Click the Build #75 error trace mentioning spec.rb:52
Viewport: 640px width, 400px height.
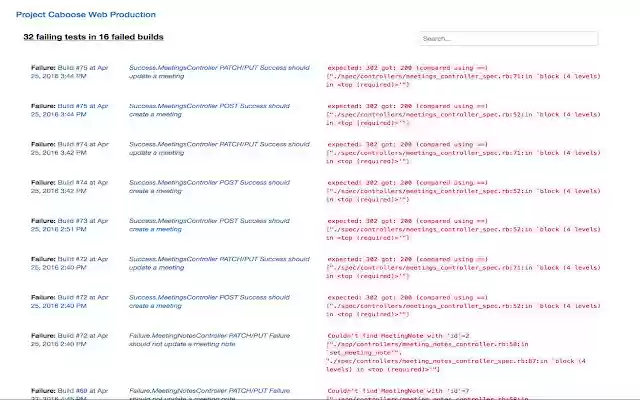463,115
